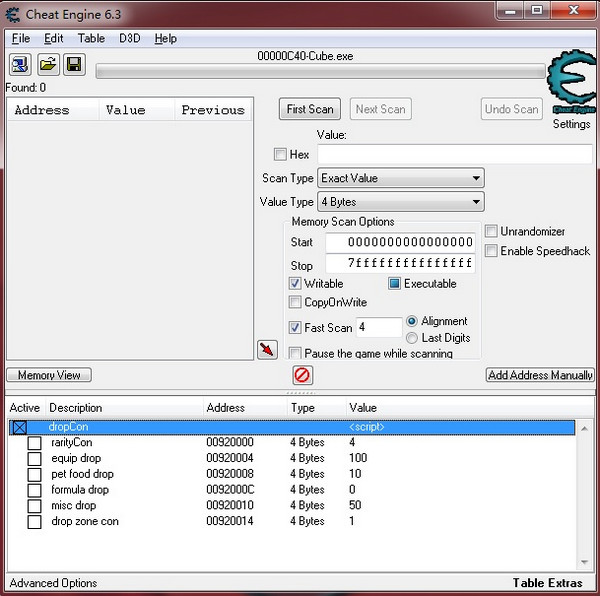This screenshot has height=596, width=600.
Task: Activate the drop zone con checkbox
Action: click(34, 521)
